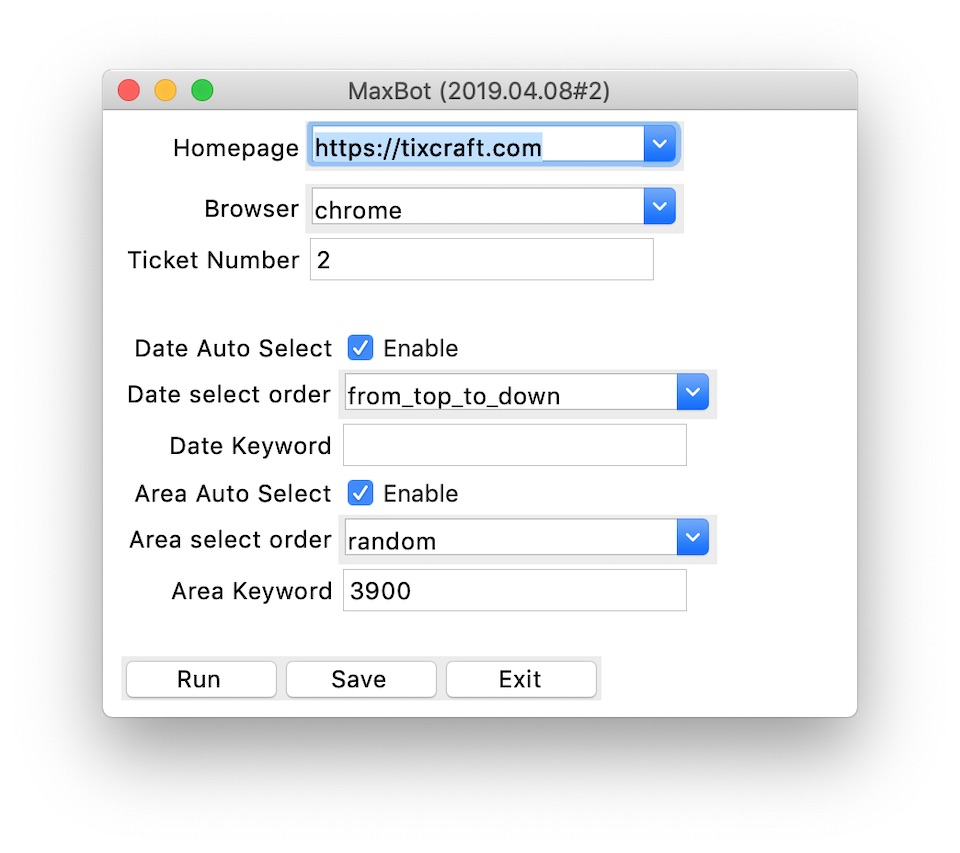
Task: Click the Homepage URL text https://tixcraft.com
Action: pos(428,148)
